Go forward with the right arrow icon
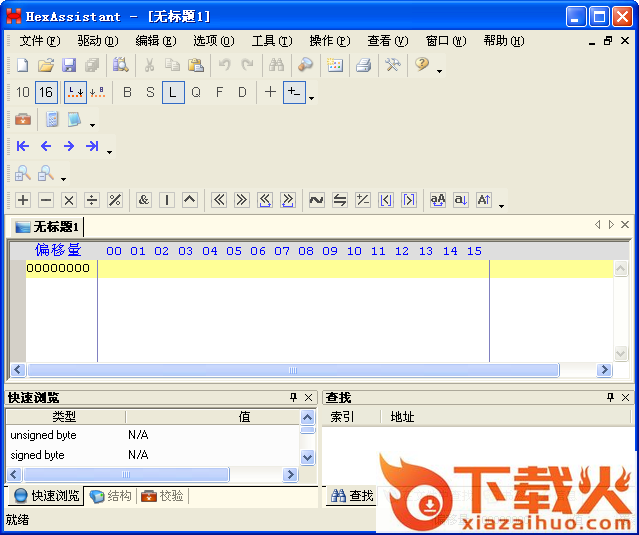The image size is (639, 535). pyautogui.click(x=69, y=146)
